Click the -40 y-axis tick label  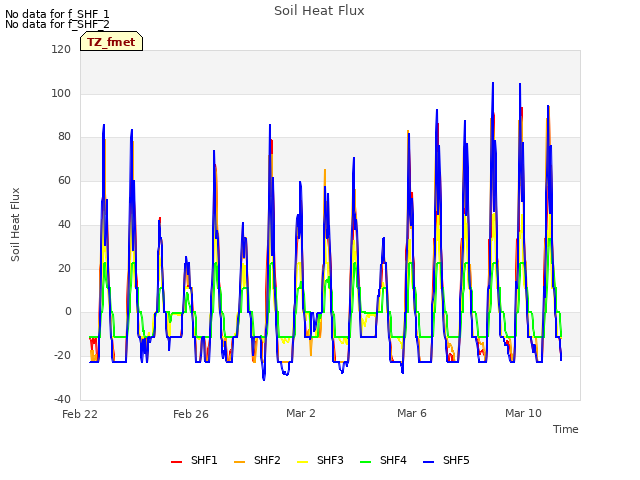(x=62, y=399)
